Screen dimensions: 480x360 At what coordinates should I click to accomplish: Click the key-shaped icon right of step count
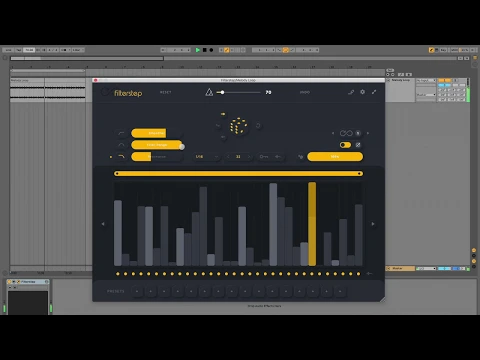pos(264,156)
